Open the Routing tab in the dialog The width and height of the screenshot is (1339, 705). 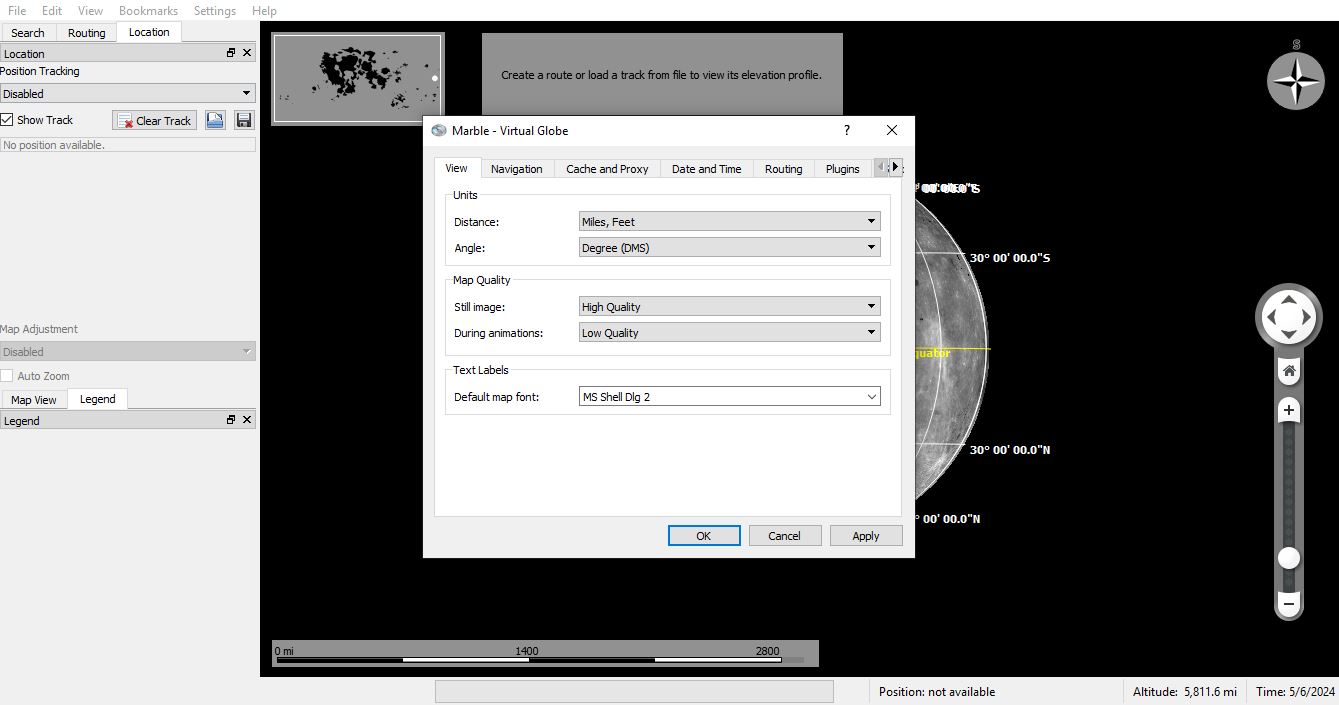[x=784, y=169]
